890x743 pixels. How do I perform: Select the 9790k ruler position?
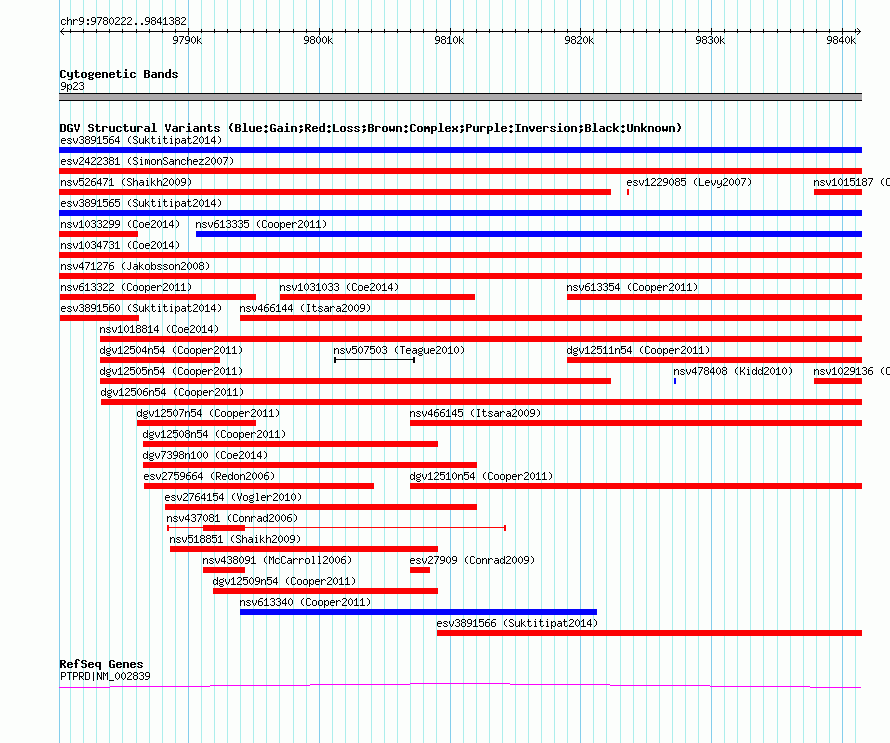(187, 40)
